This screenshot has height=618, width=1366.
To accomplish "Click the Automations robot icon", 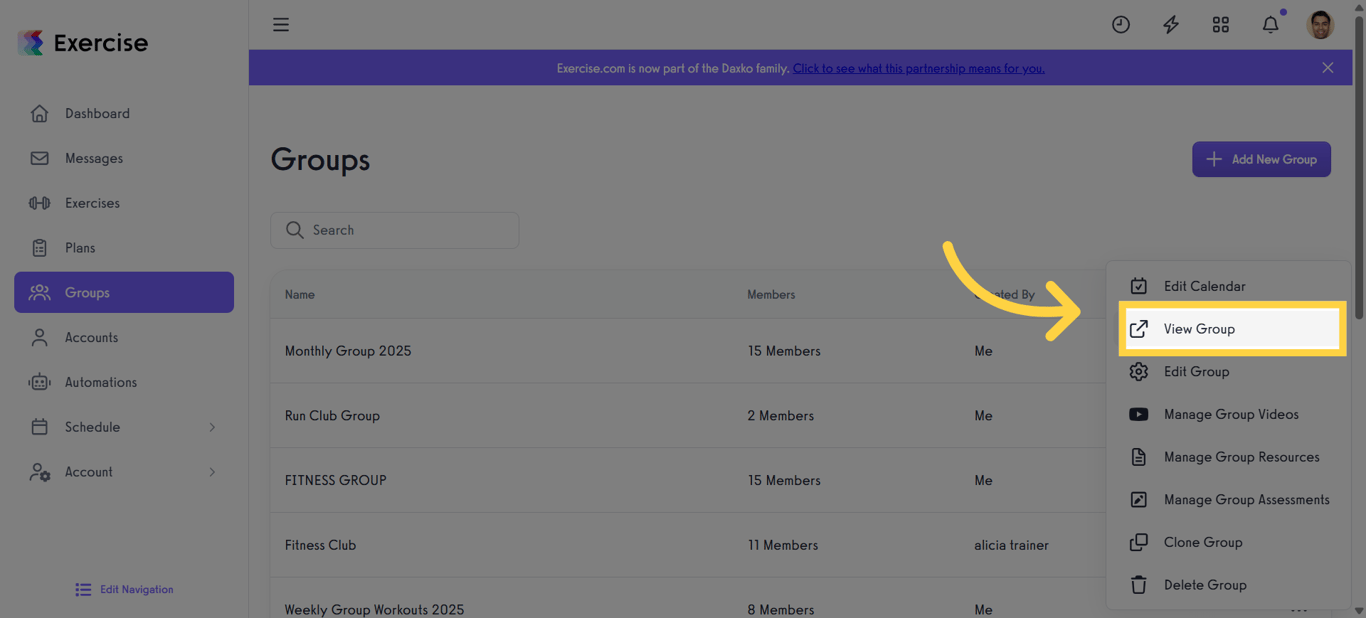I will click(39, 382).
